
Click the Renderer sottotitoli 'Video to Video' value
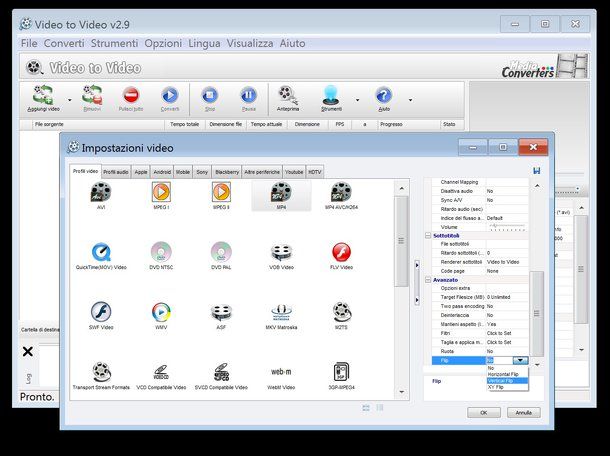point(507,262)
